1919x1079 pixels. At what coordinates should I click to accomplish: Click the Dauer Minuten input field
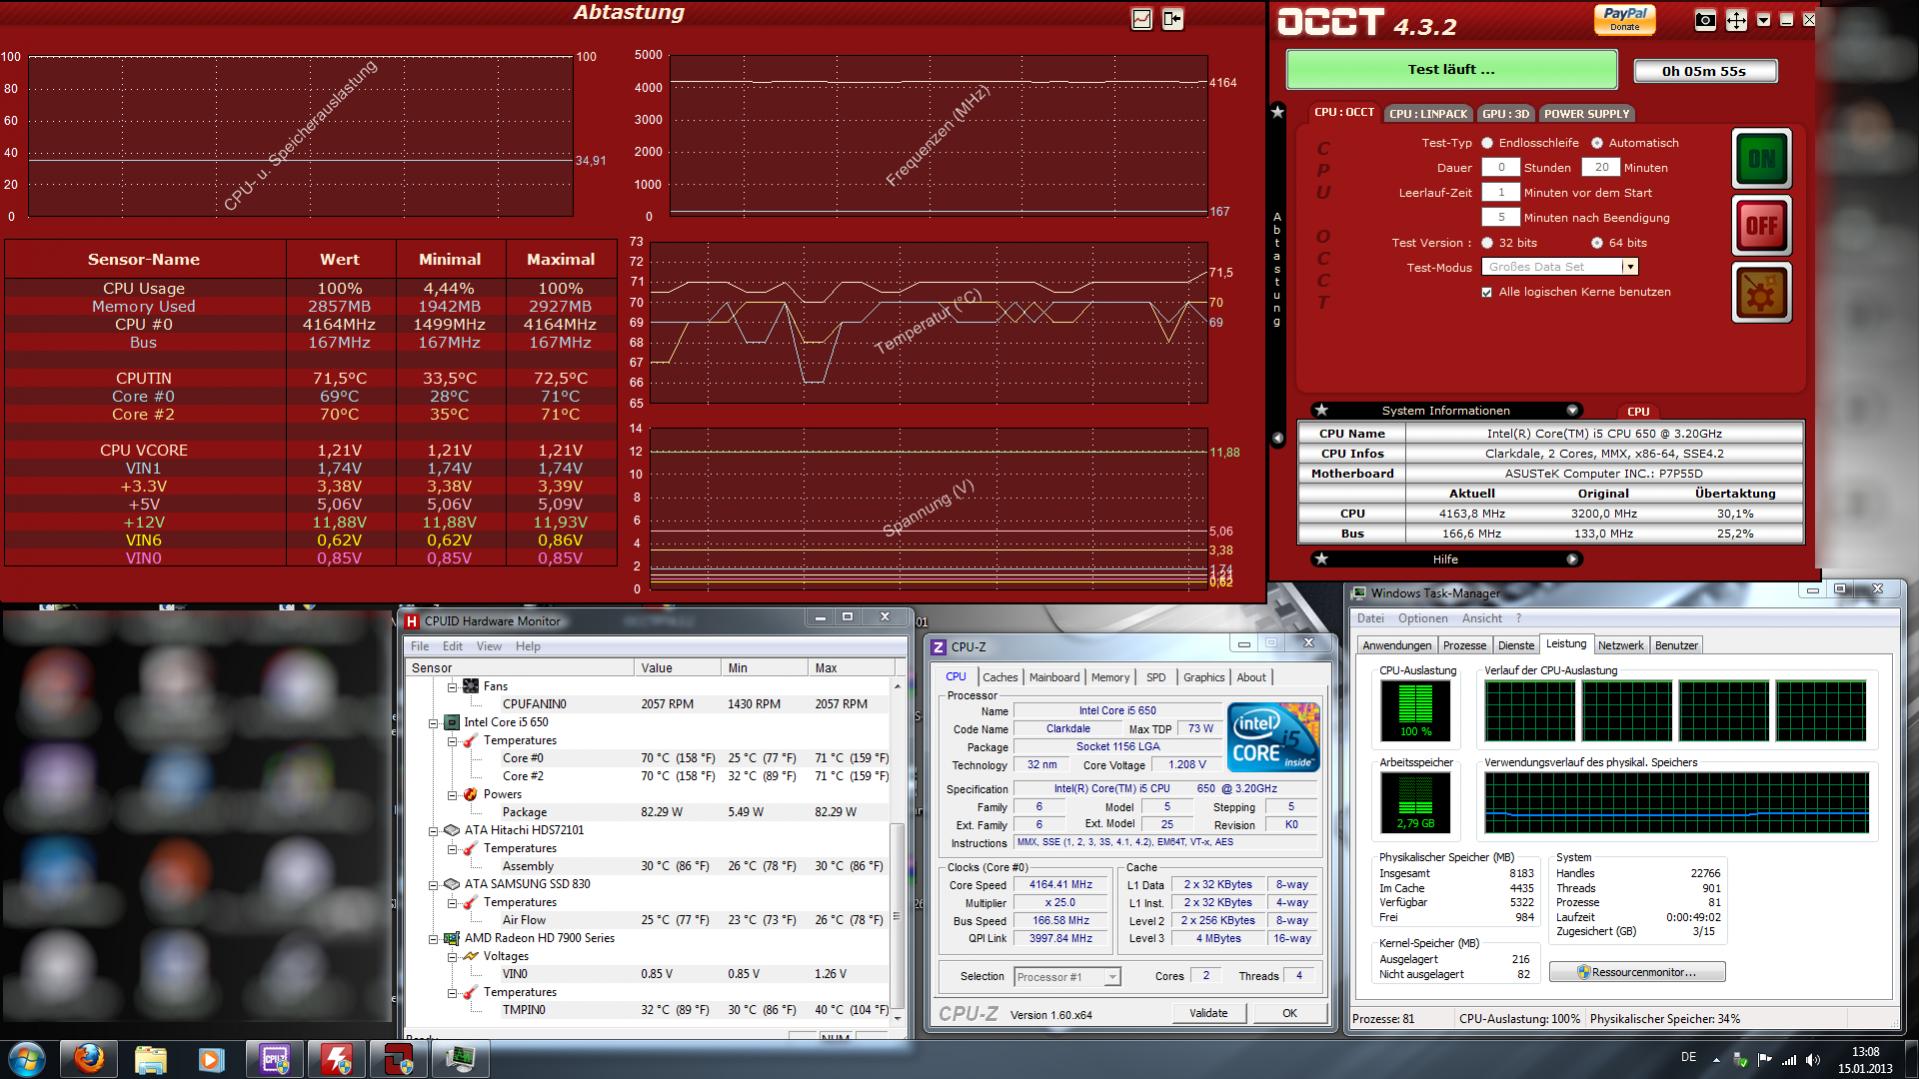pyautogui.click(x=1601, y=168)
